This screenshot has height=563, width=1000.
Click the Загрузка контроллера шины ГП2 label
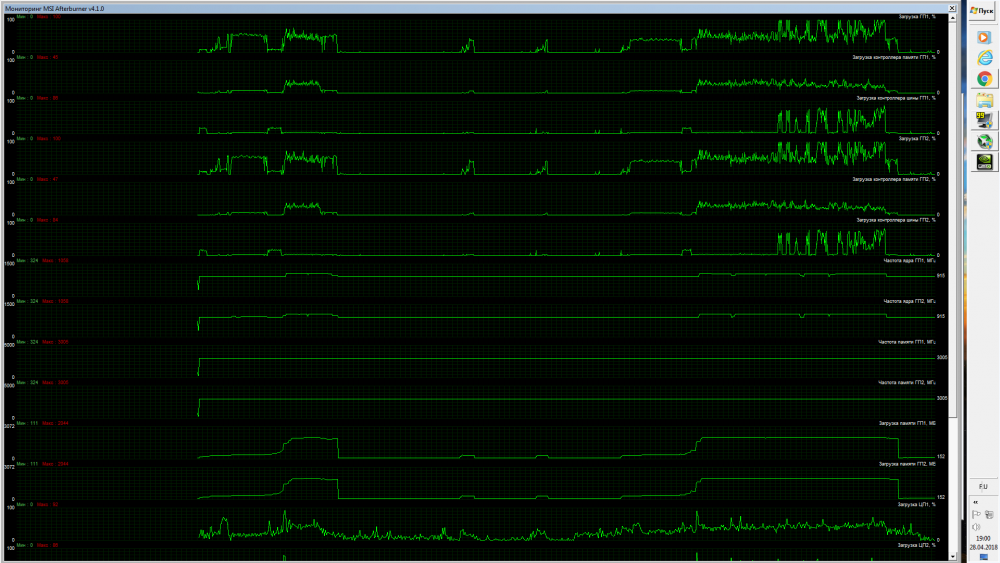coord(895,220)
